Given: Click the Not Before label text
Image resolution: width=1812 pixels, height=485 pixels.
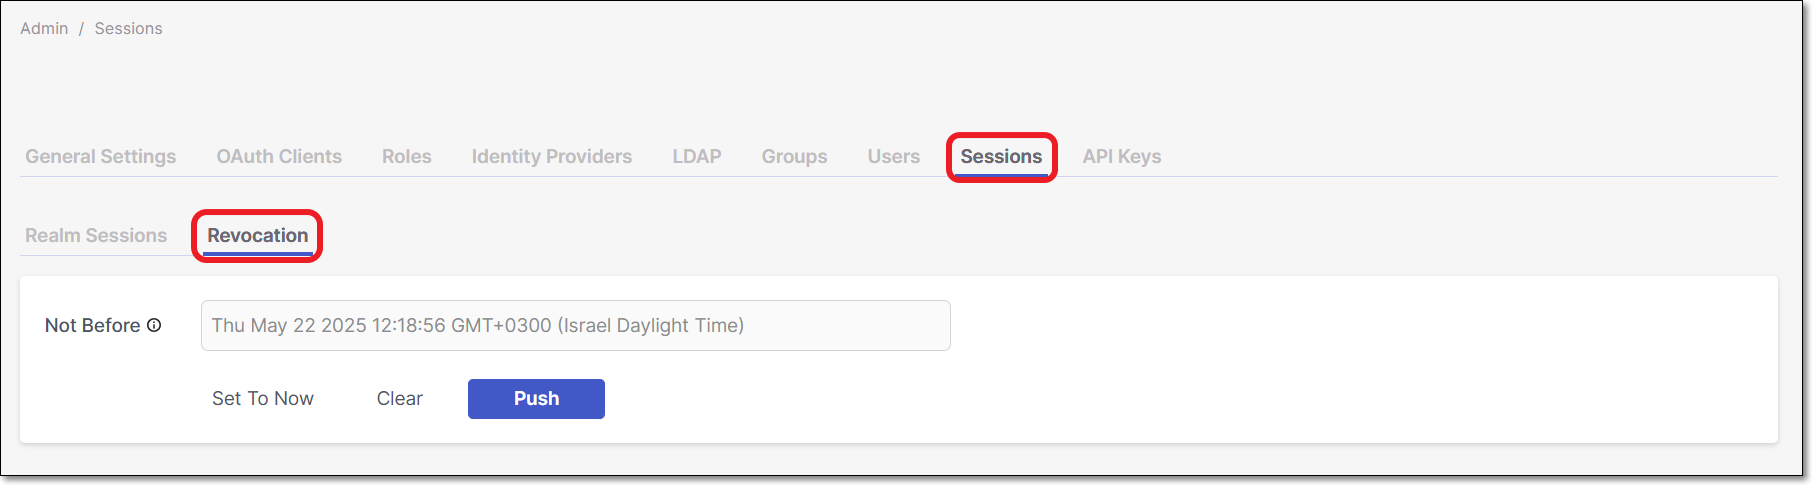Looking at the screenshot, I should click(92, 325).
